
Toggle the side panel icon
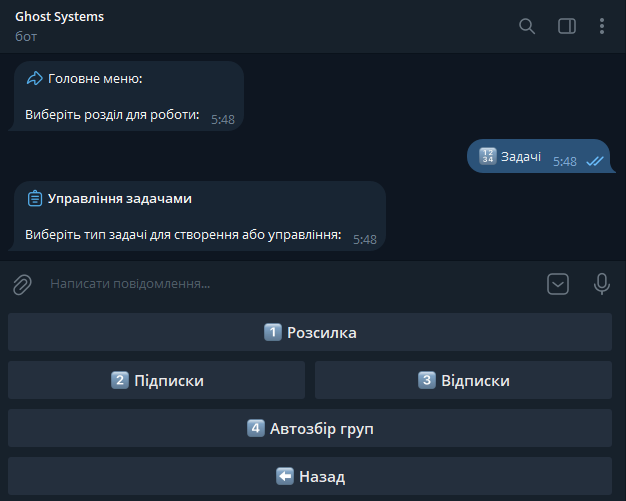click(x=567, y=26)
